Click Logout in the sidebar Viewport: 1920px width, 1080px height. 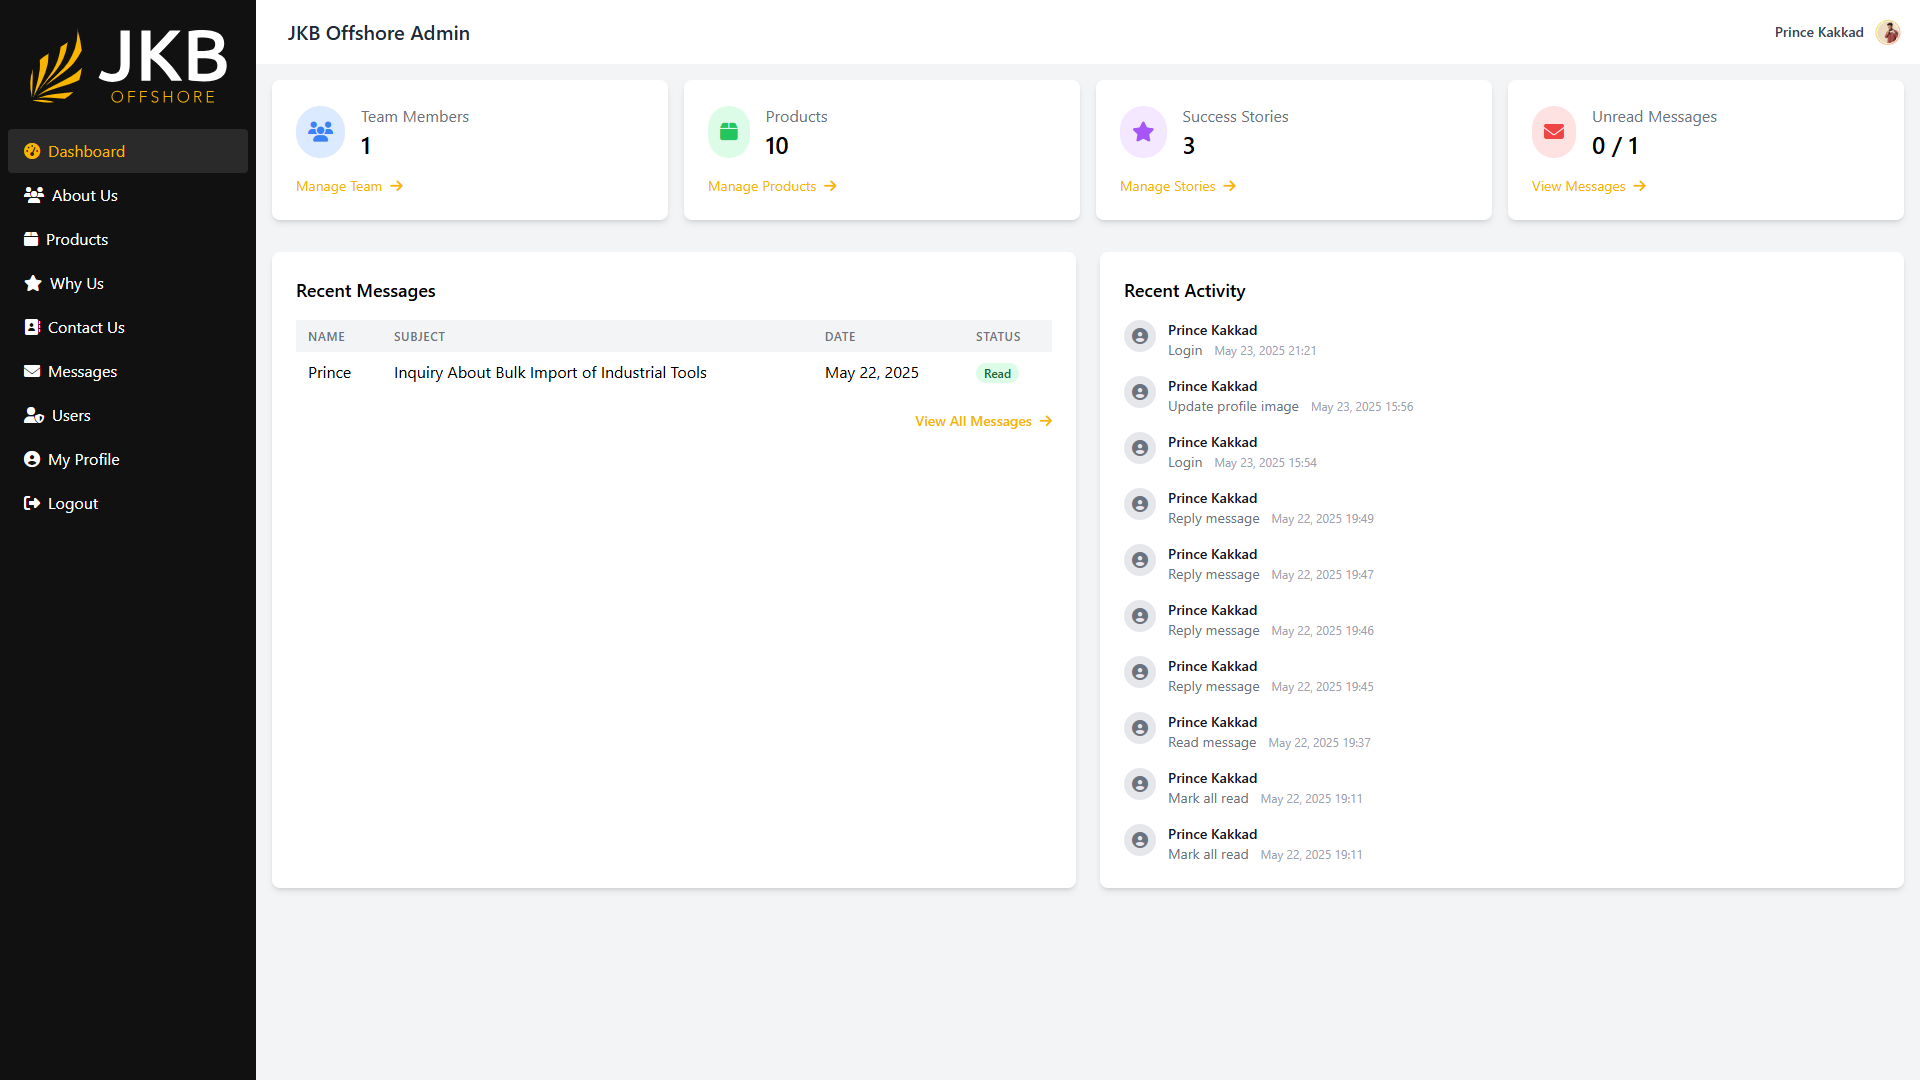[x=72, y=503]
